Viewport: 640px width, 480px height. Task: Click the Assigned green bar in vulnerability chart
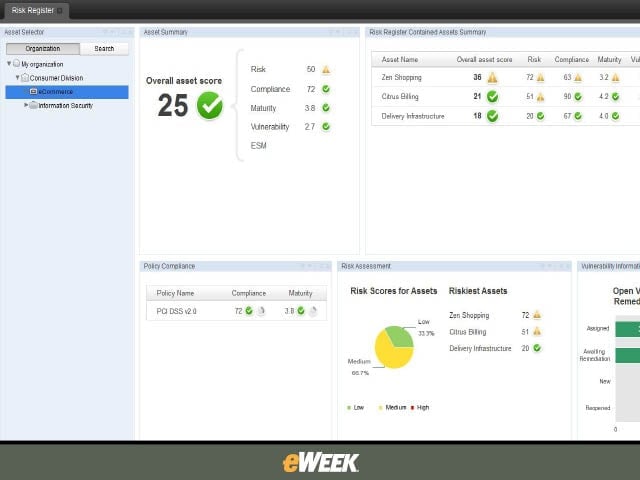(628, 329)
